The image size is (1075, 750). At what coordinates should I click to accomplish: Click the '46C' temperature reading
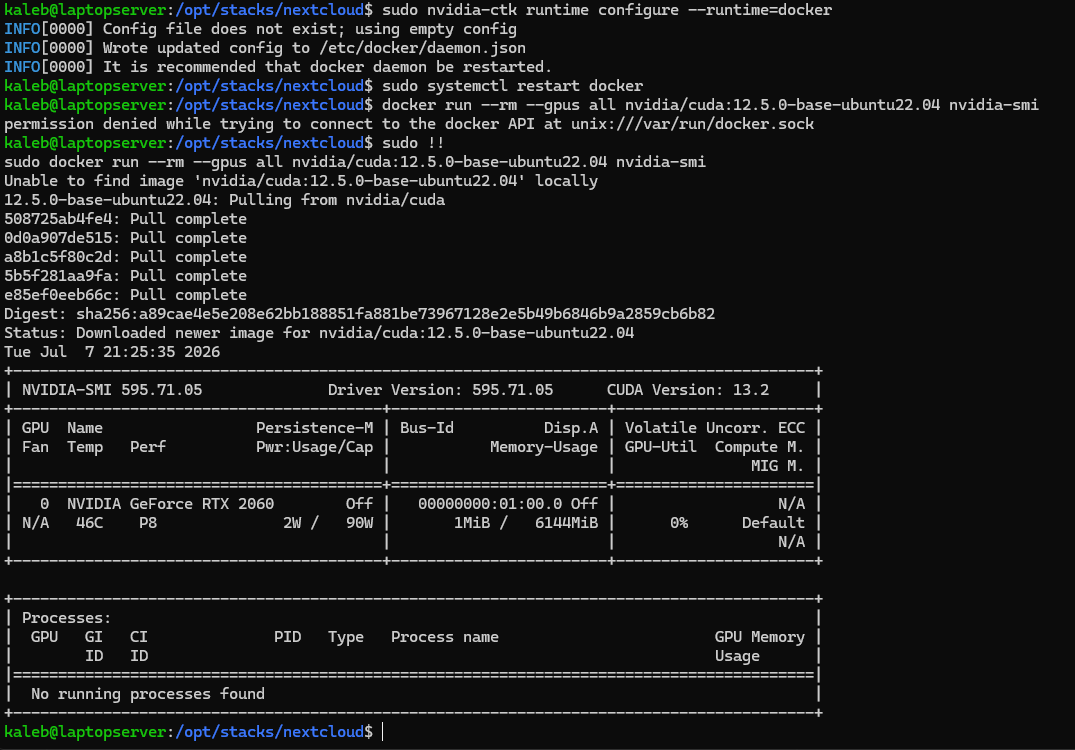click(x=89, y=523)
